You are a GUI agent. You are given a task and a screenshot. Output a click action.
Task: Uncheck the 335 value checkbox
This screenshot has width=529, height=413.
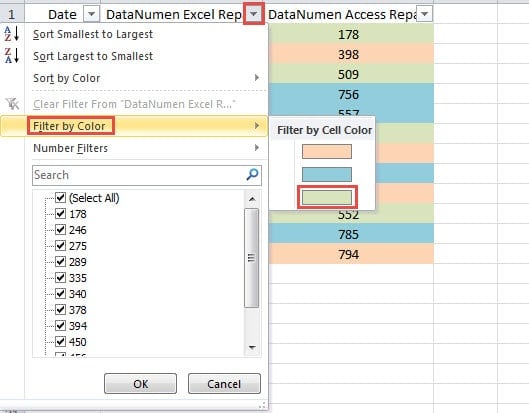click(x=60, y=277)
